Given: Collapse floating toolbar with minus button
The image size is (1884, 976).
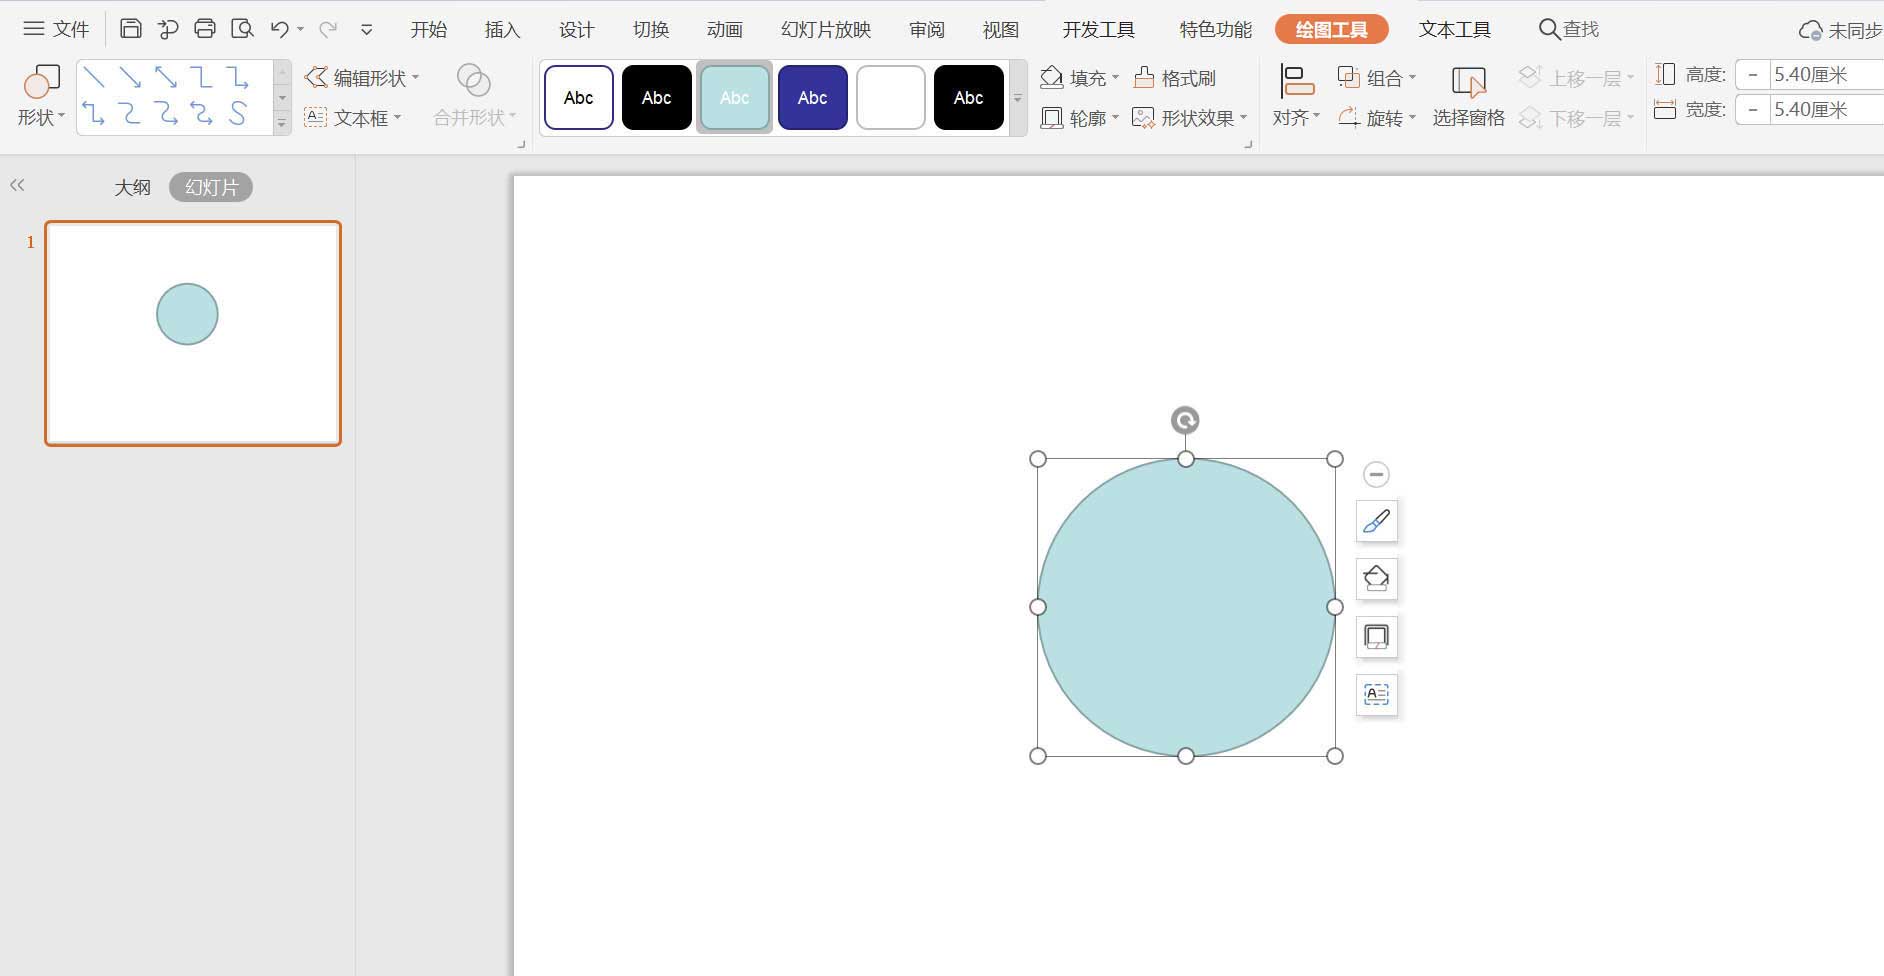Looking at the screenshot, I should tap(1376, 474).
